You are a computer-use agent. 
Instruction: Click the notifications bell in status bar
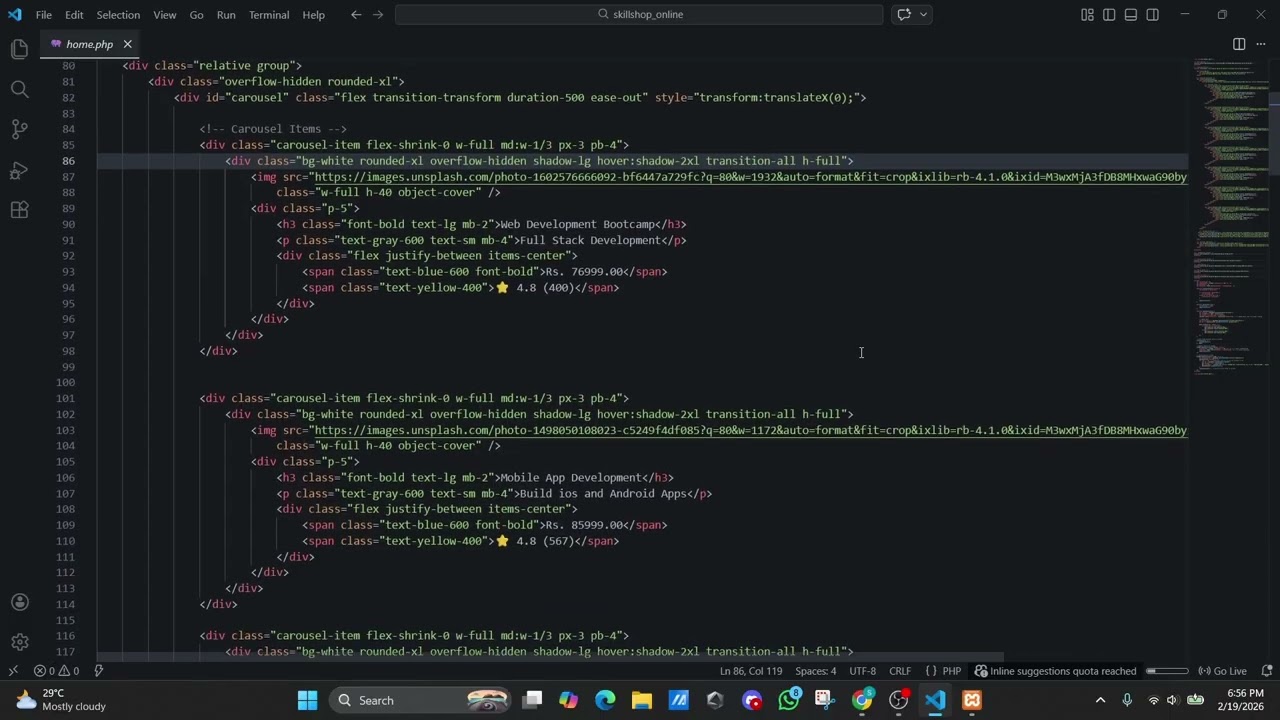click(x=1267, y=671)
